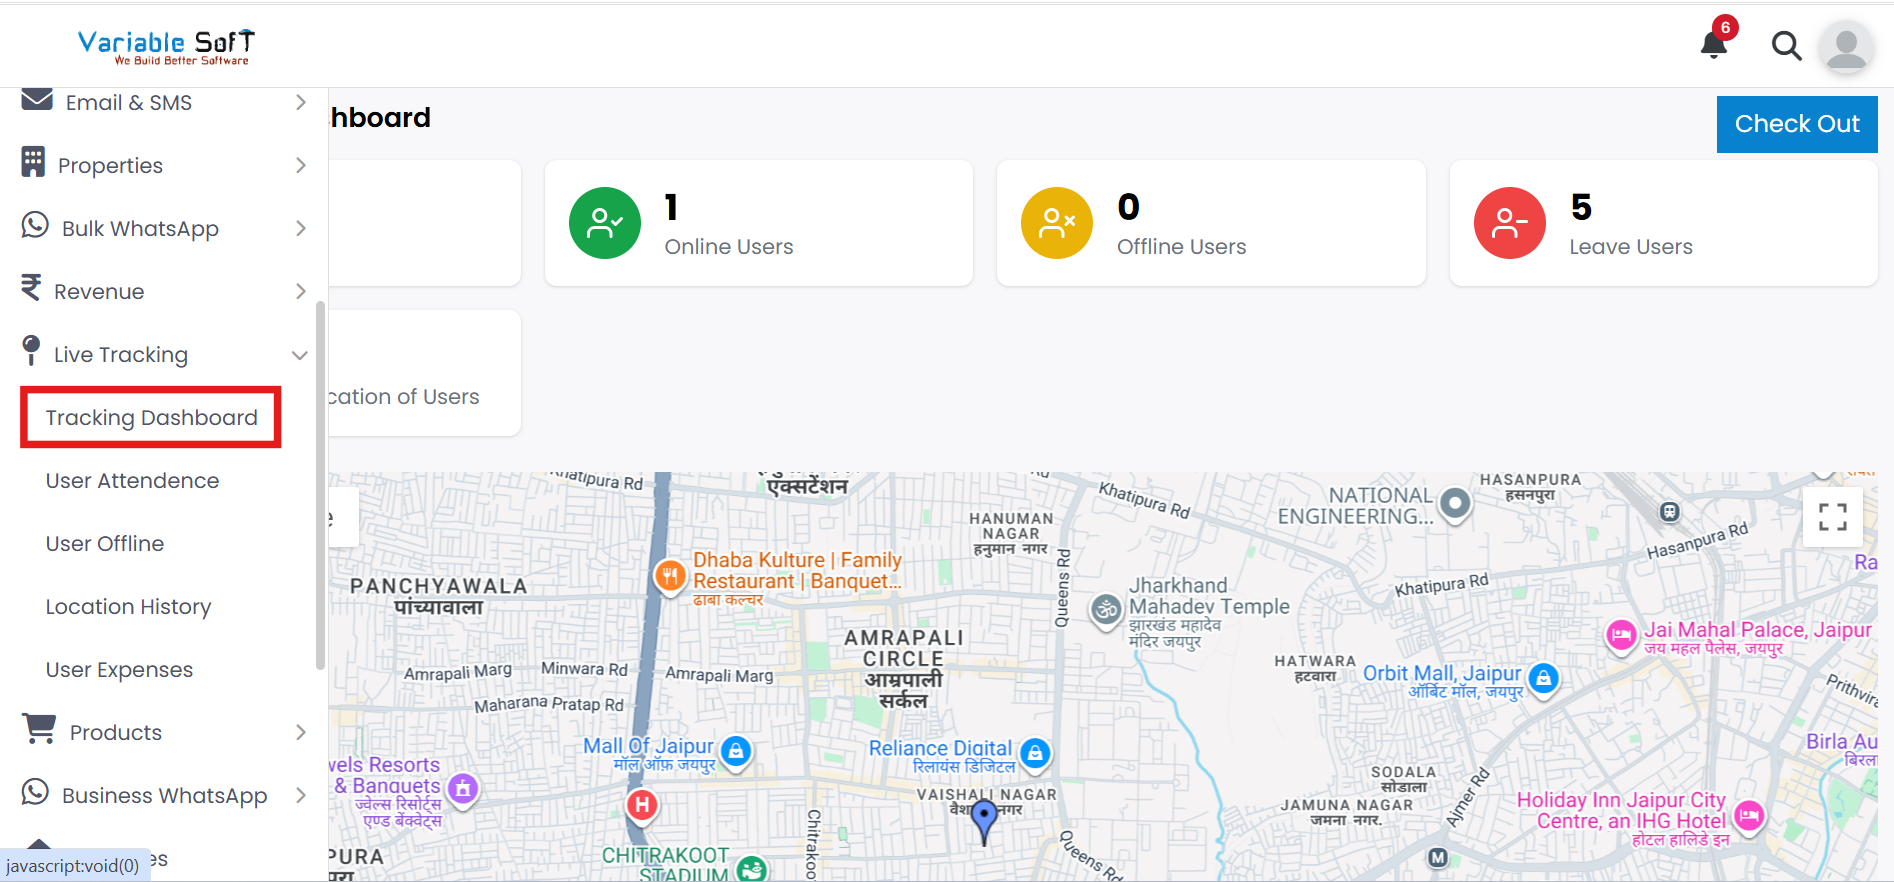Viewport: 1894px width, 882px height.
Task: Expand the Products chevron
Action: 301,732
